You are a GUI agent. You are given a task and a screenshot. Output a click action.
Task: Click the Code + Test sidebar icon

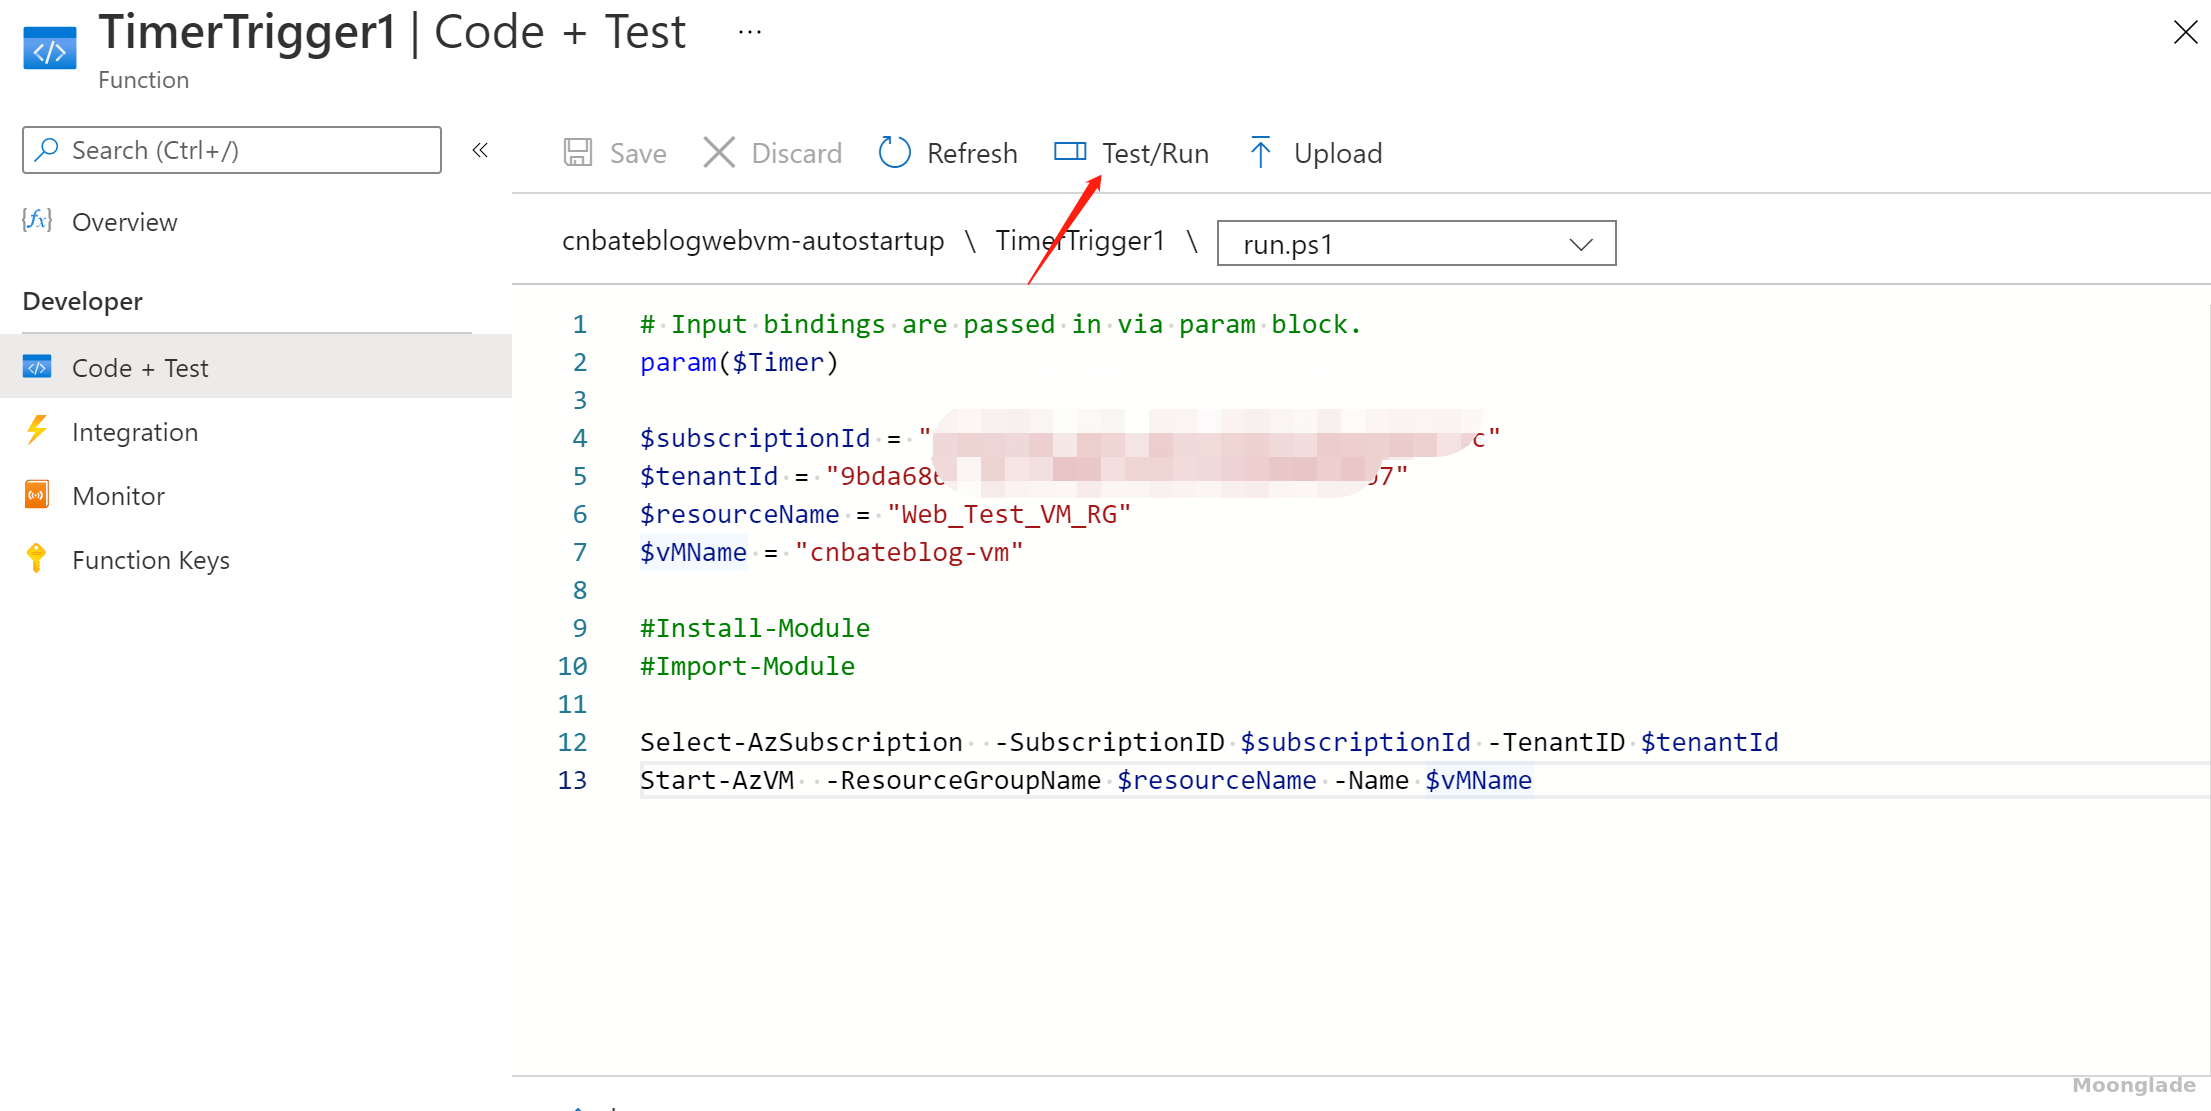click(x=37, y=367)
